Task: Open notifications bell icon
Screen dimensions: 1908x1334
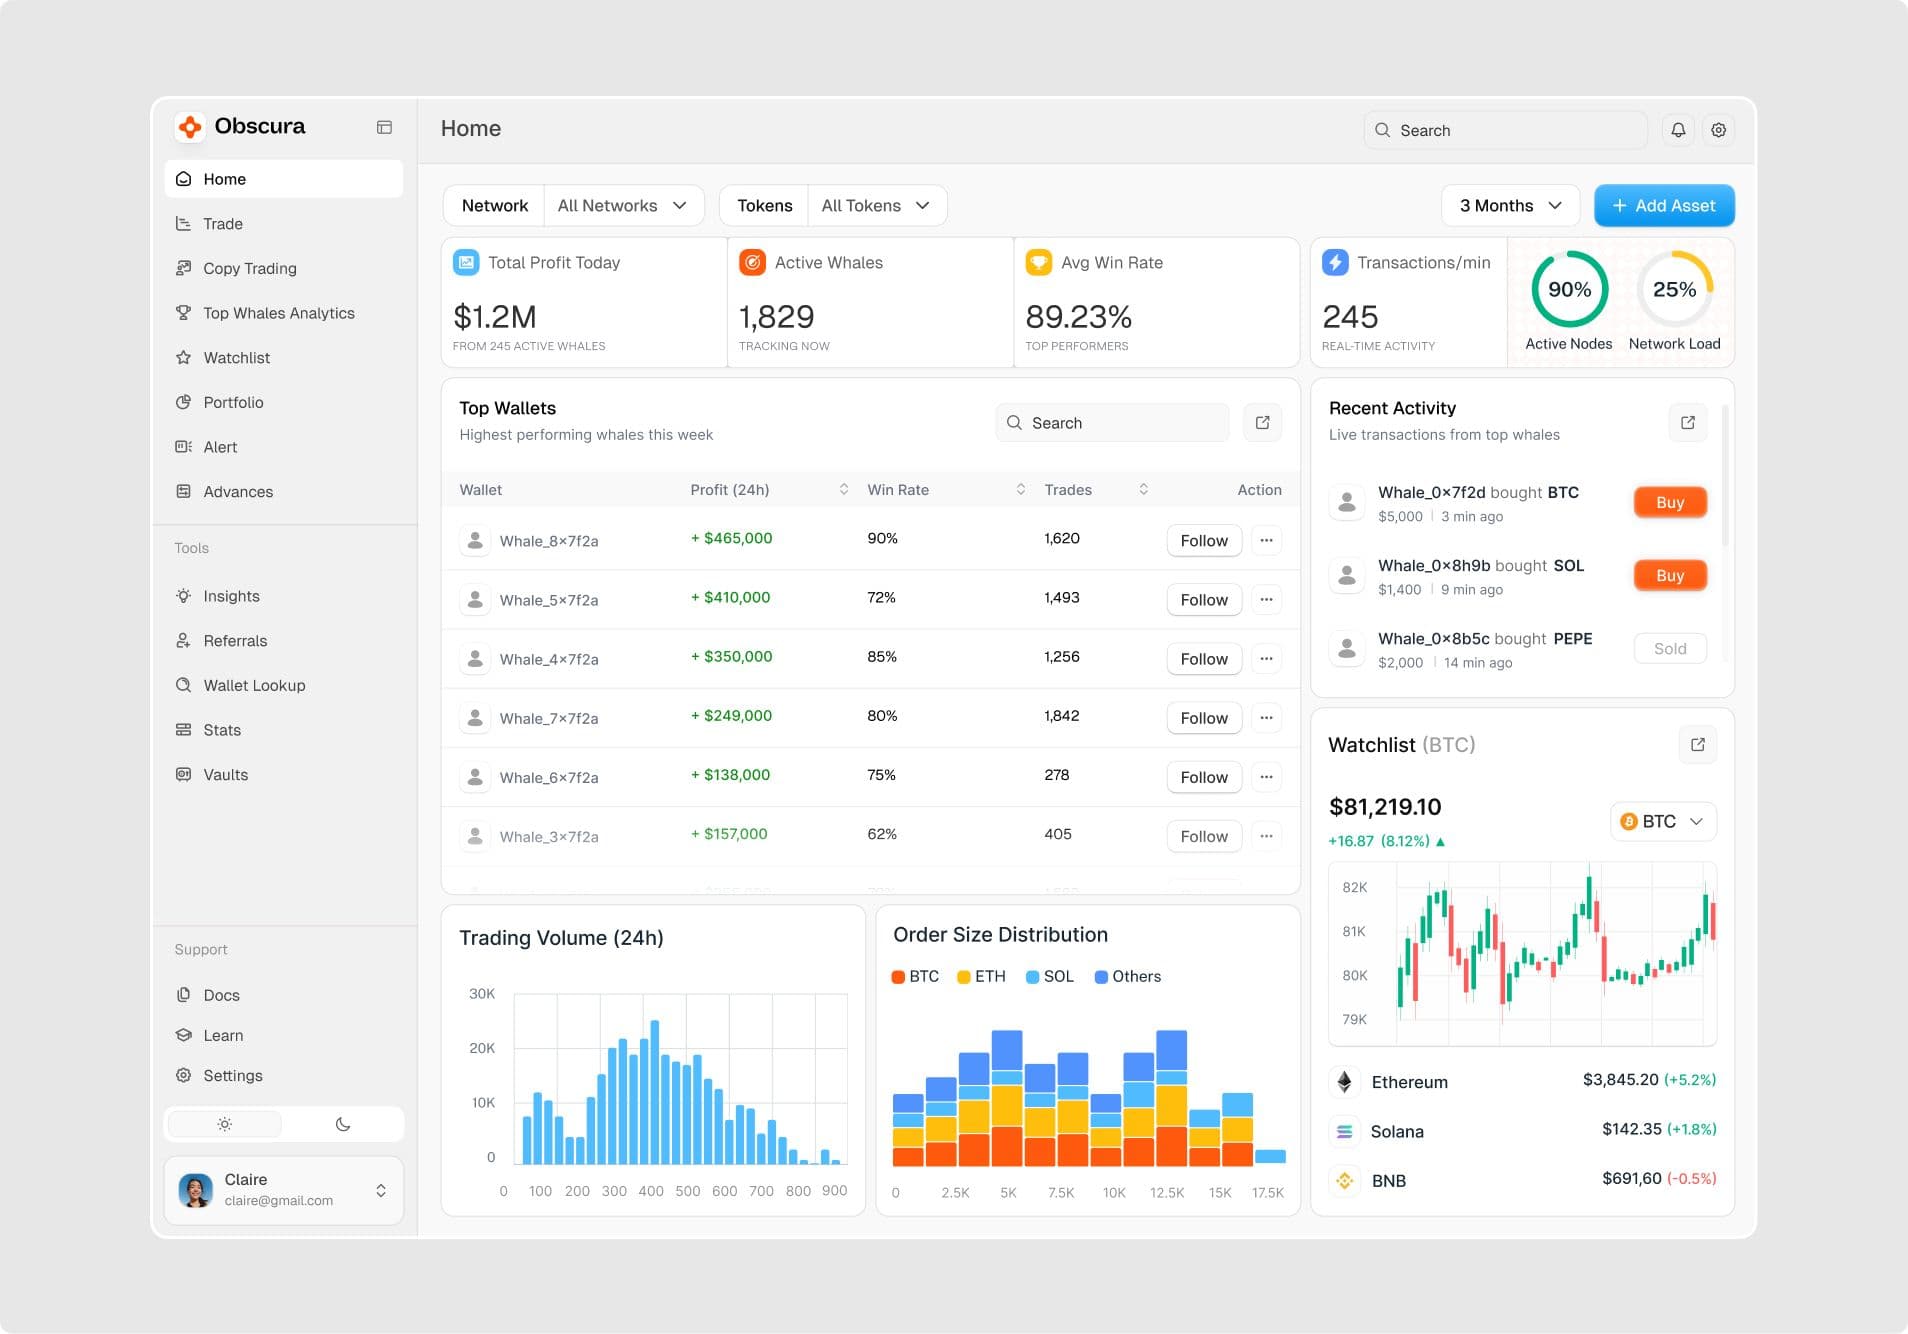Action: (x=1678, y=130)
